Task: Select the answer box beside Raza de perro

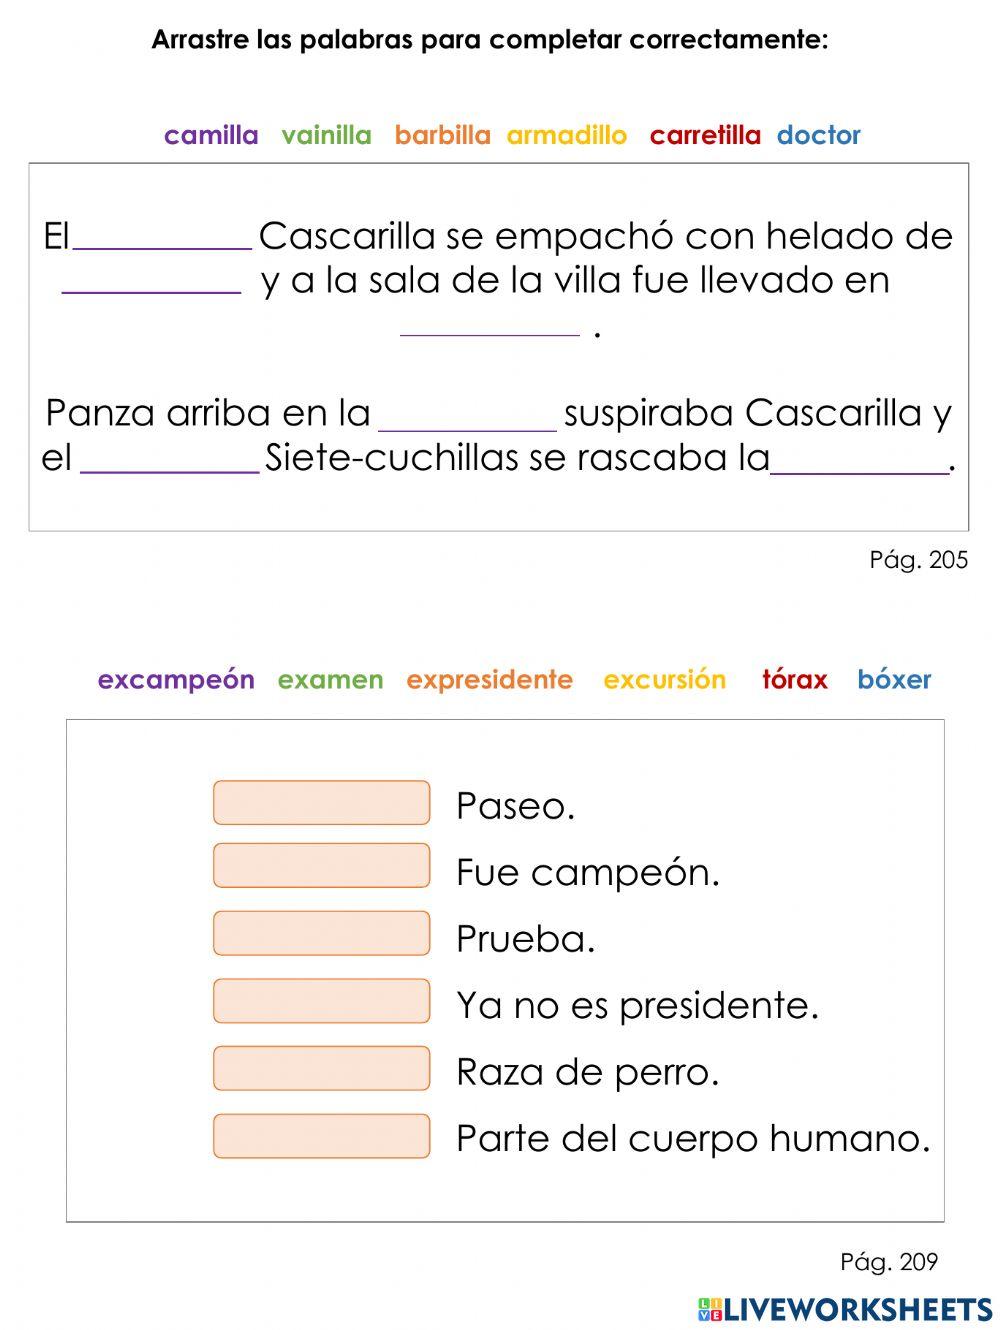Action: pos(321,1068)
